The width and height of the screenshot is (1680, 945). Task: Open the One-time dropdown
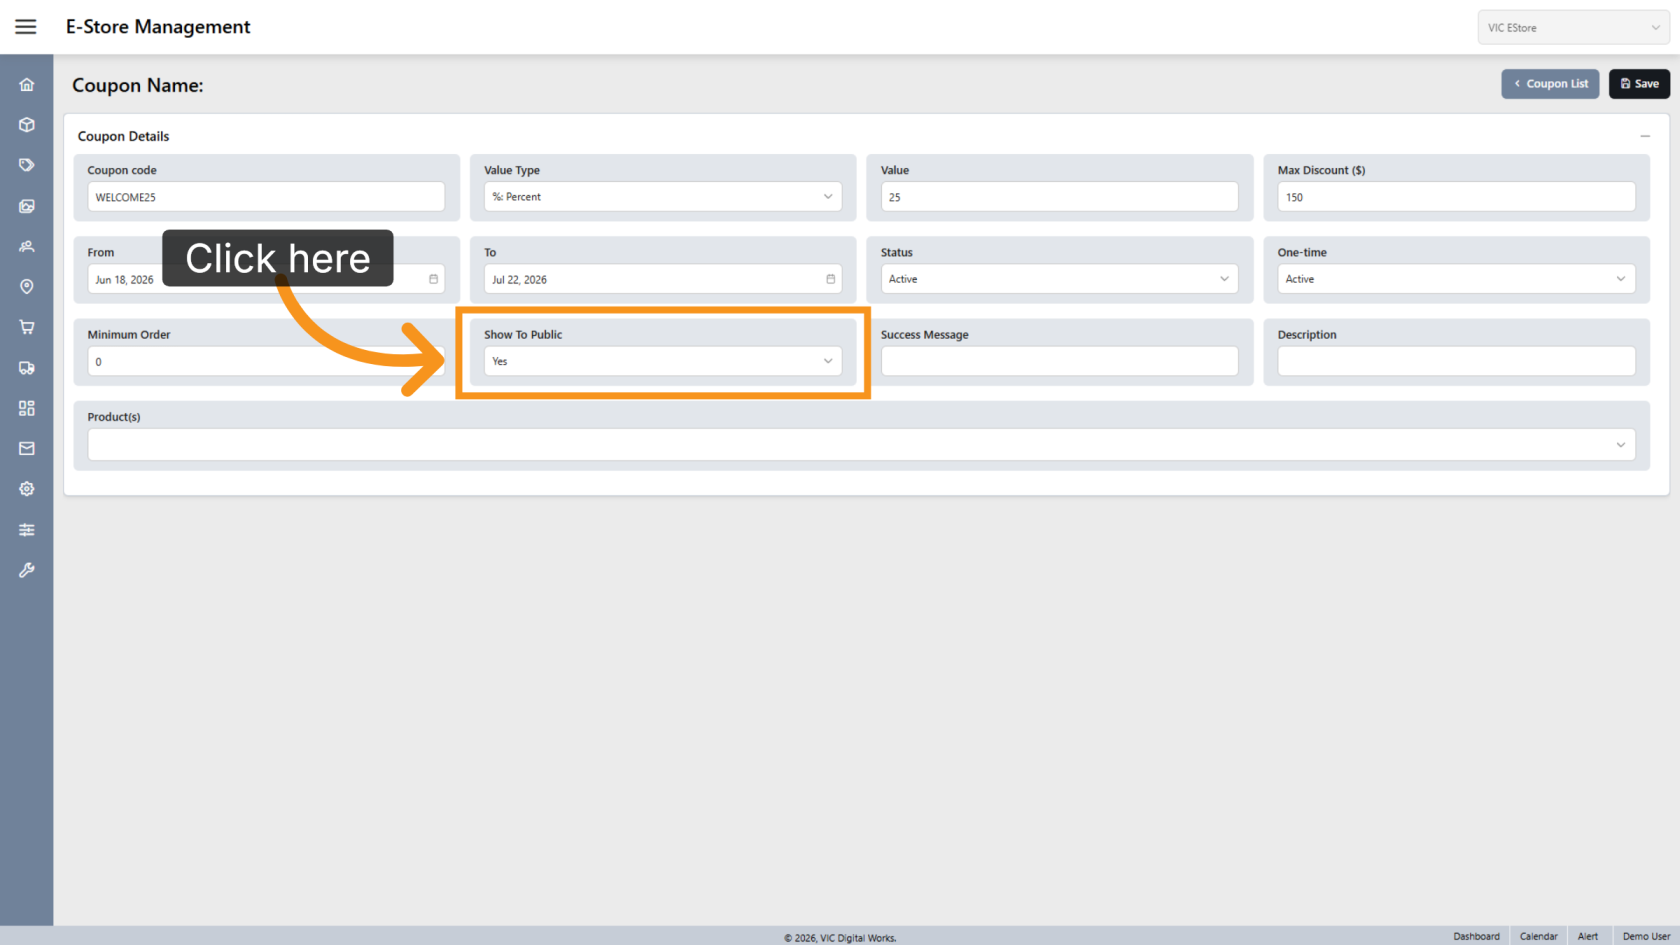[x=1456, y=279]
